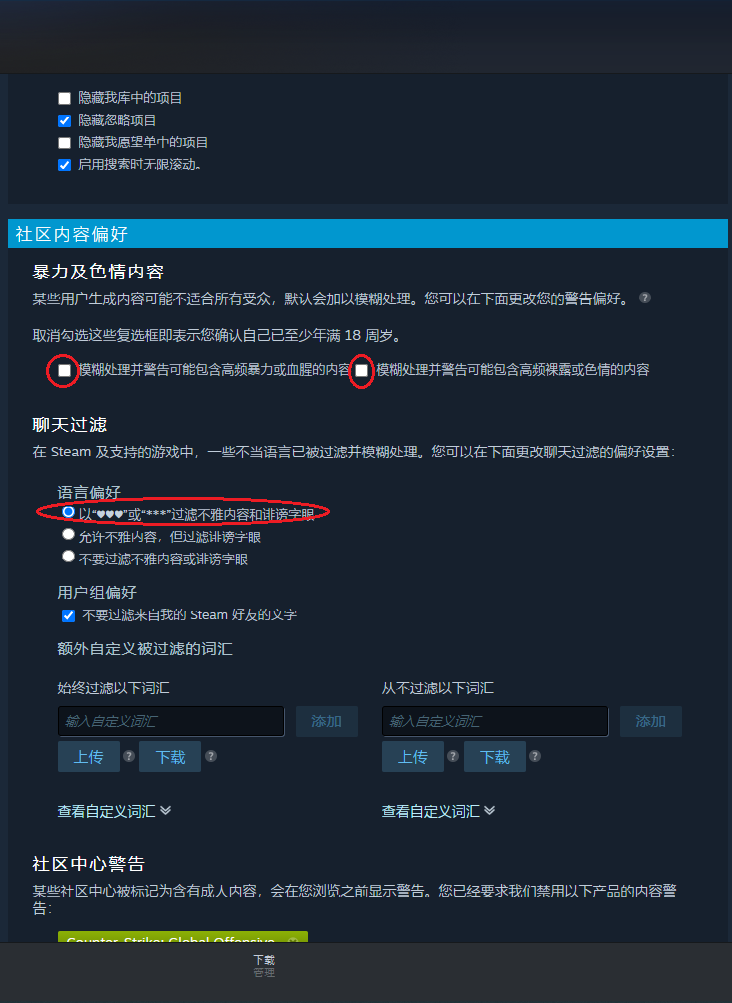Select 不要过滤不雅内容或诽谤字眼 radio option

click(68, 557)
